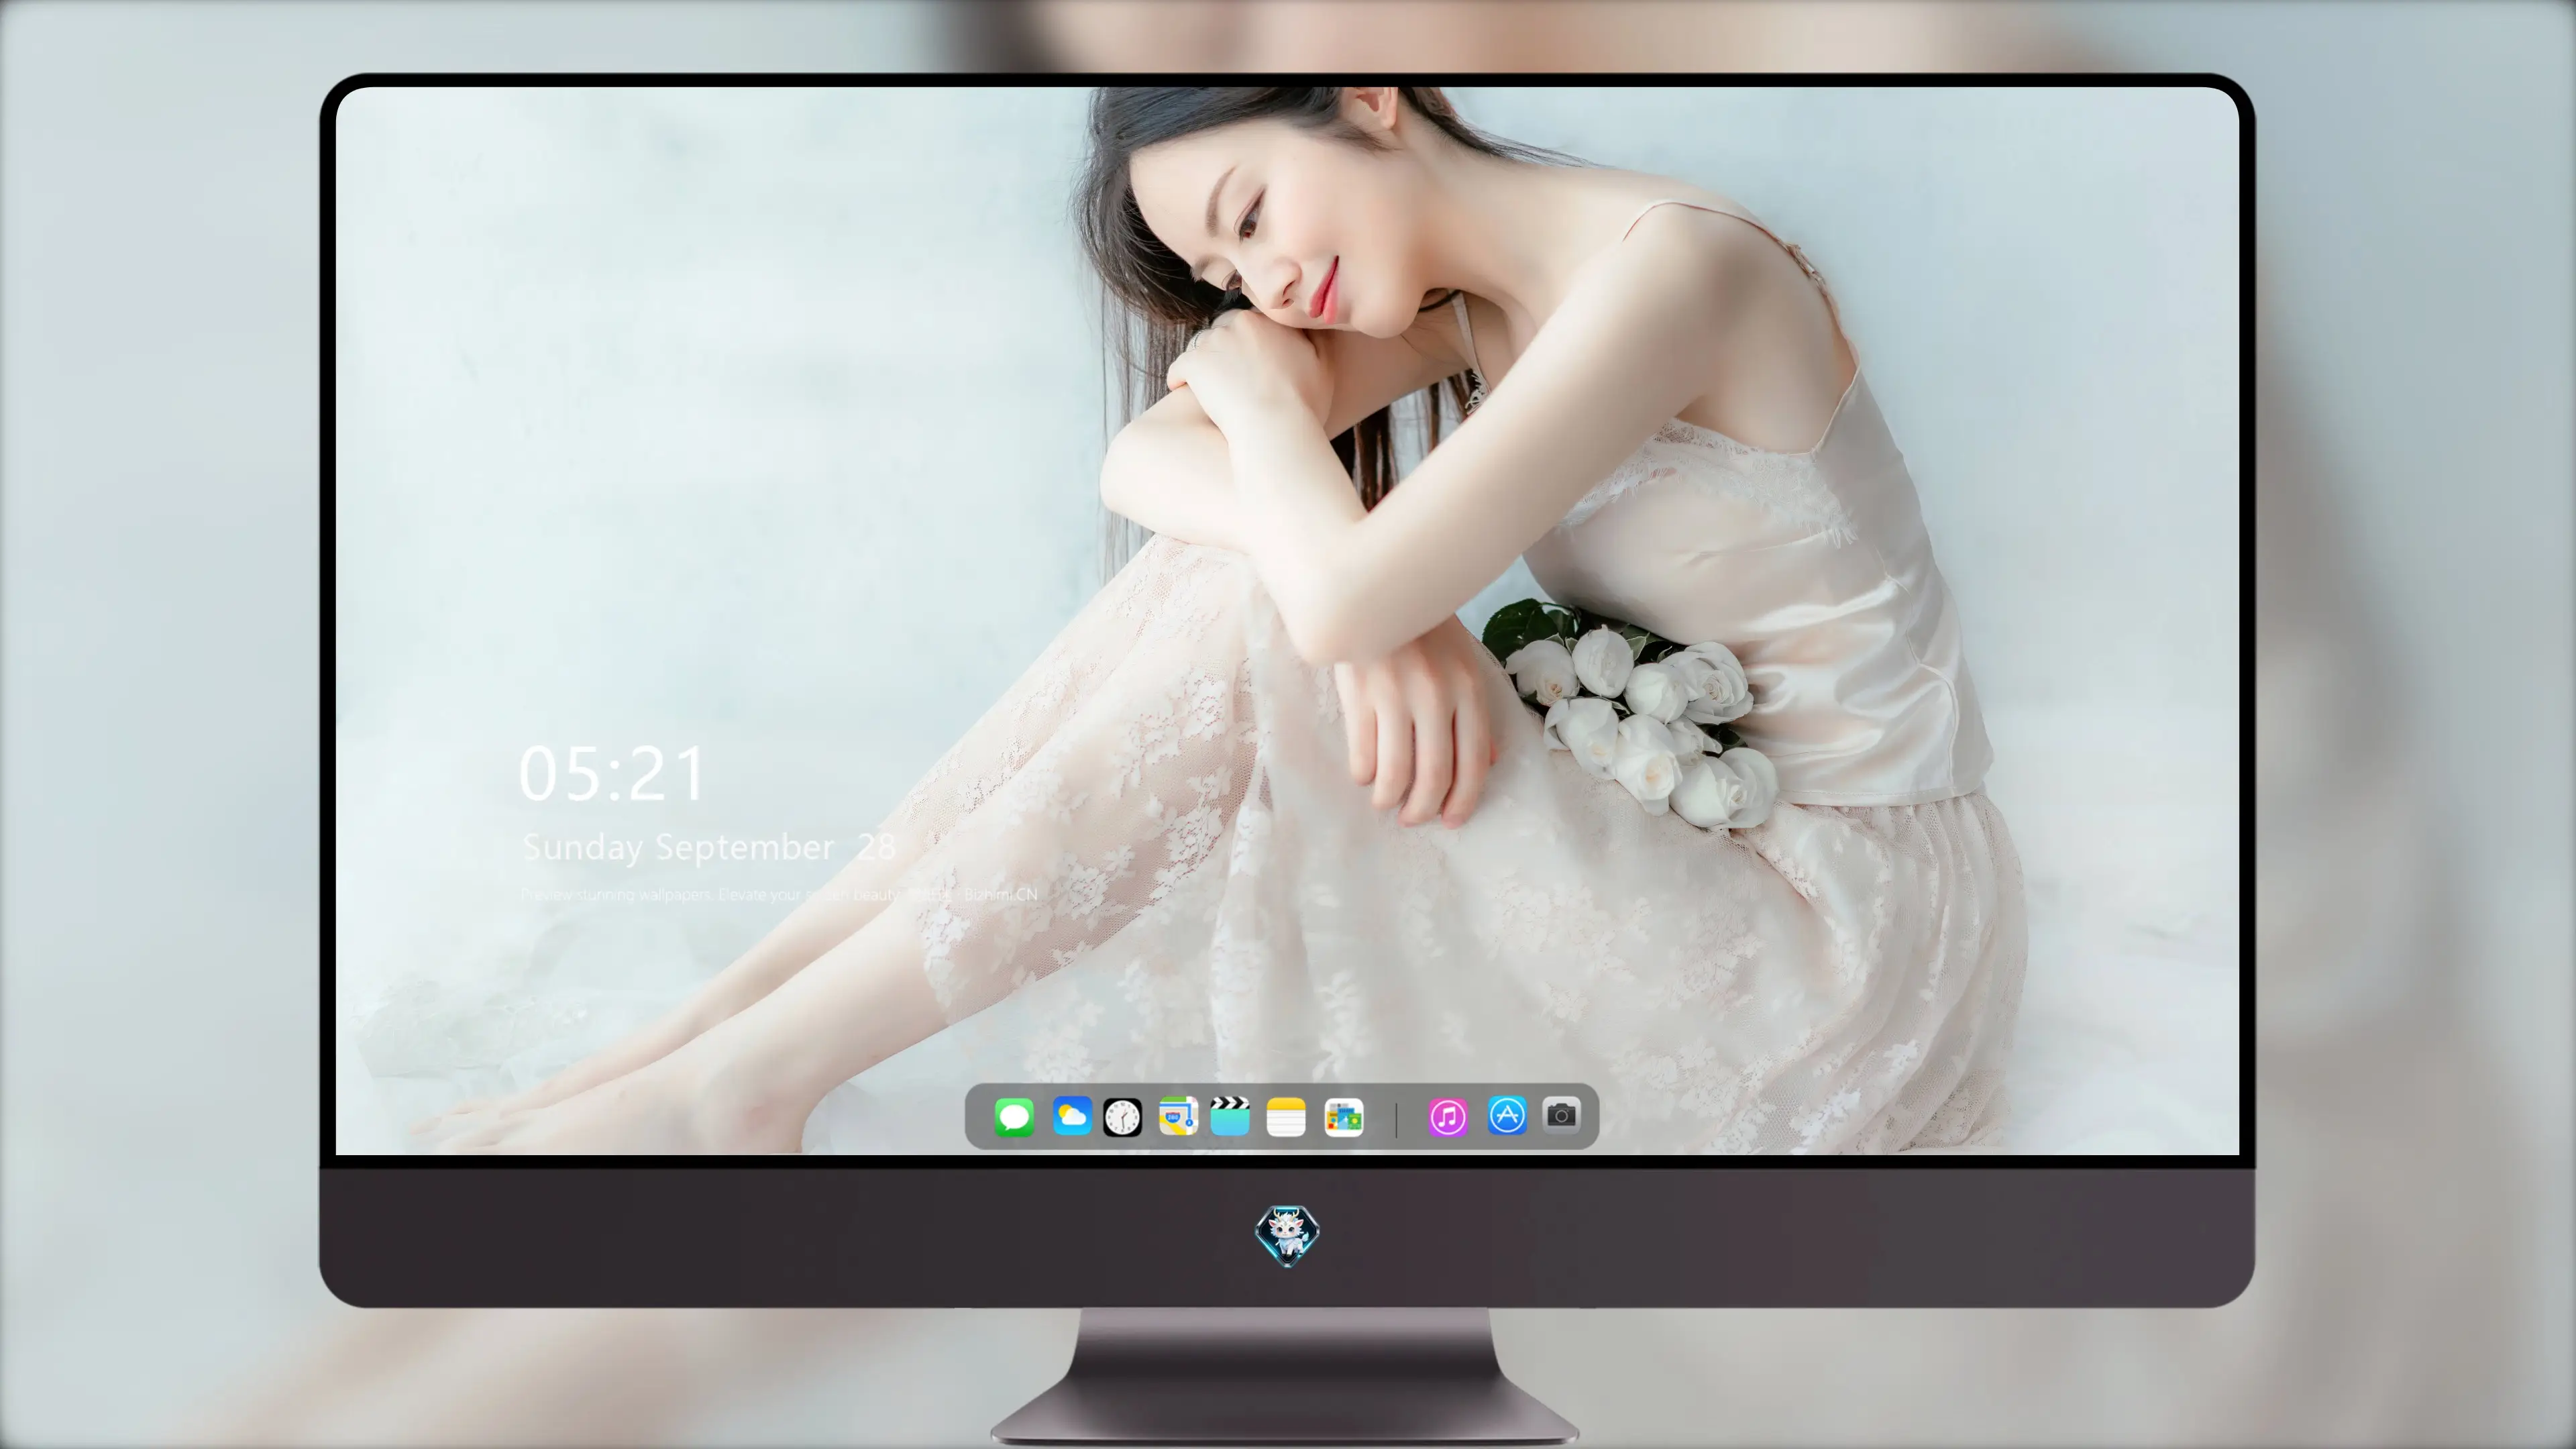Open the colorful cards app before the dock separator

(x=1344, y=1117)
